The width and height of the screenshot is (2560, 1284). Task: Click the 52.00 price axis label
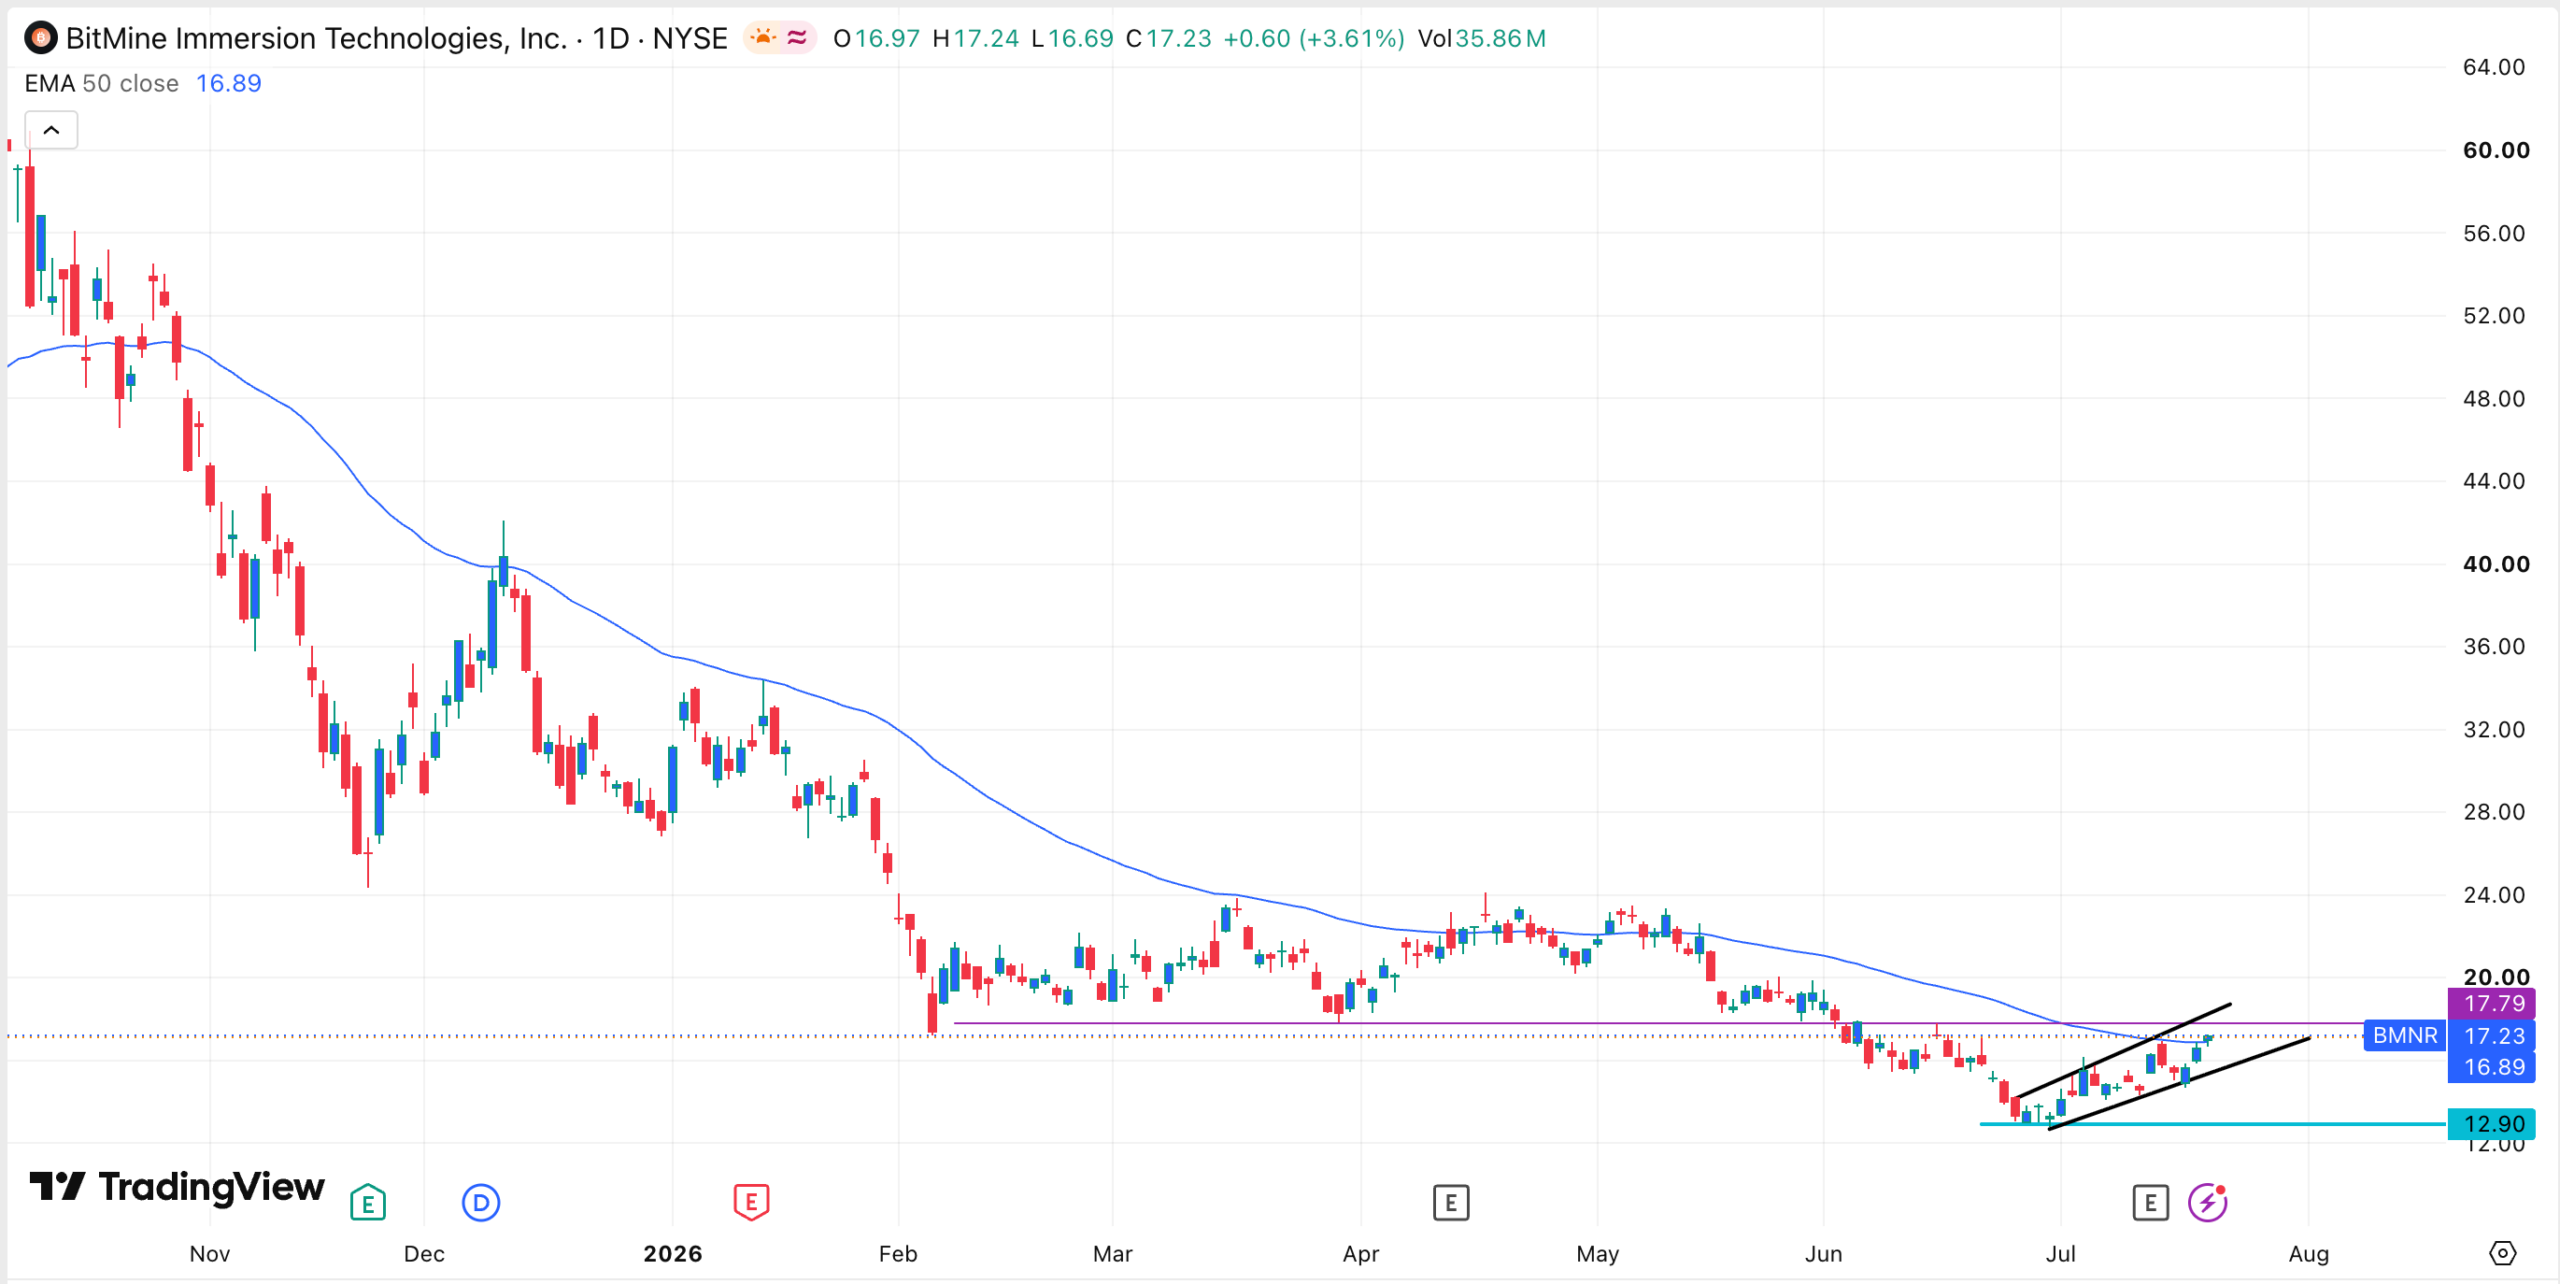pos(2494,316)
